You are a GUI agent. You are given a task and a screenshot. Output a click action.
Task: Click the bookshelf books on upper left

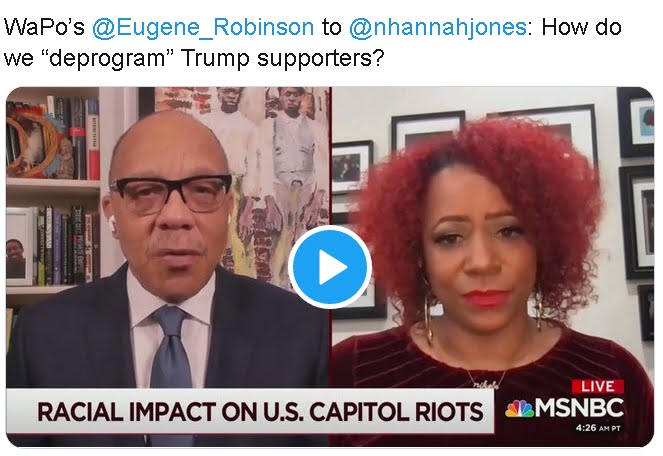pos(53,135)
